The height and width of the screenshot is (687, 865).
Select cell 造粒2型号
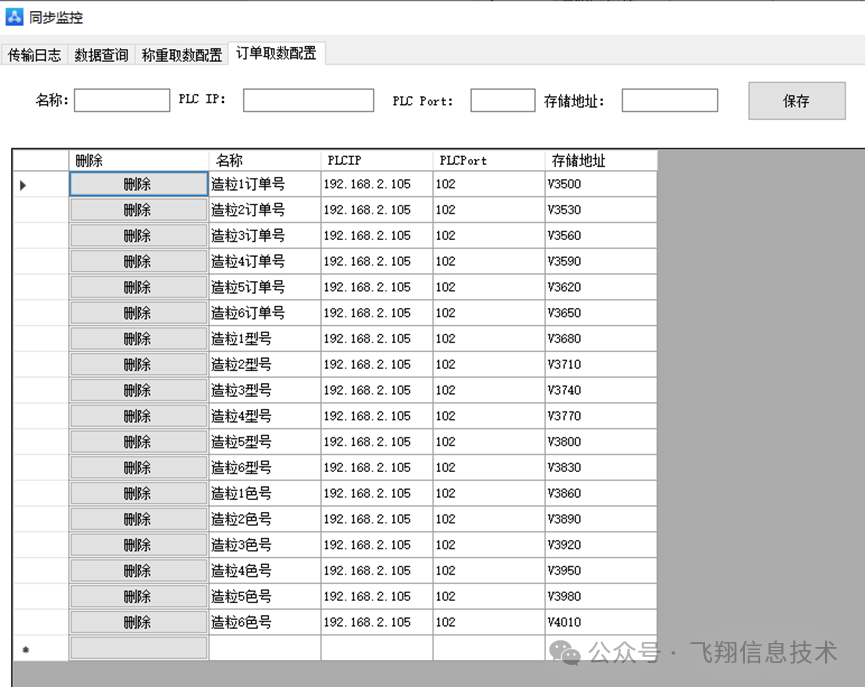(265, 364)
